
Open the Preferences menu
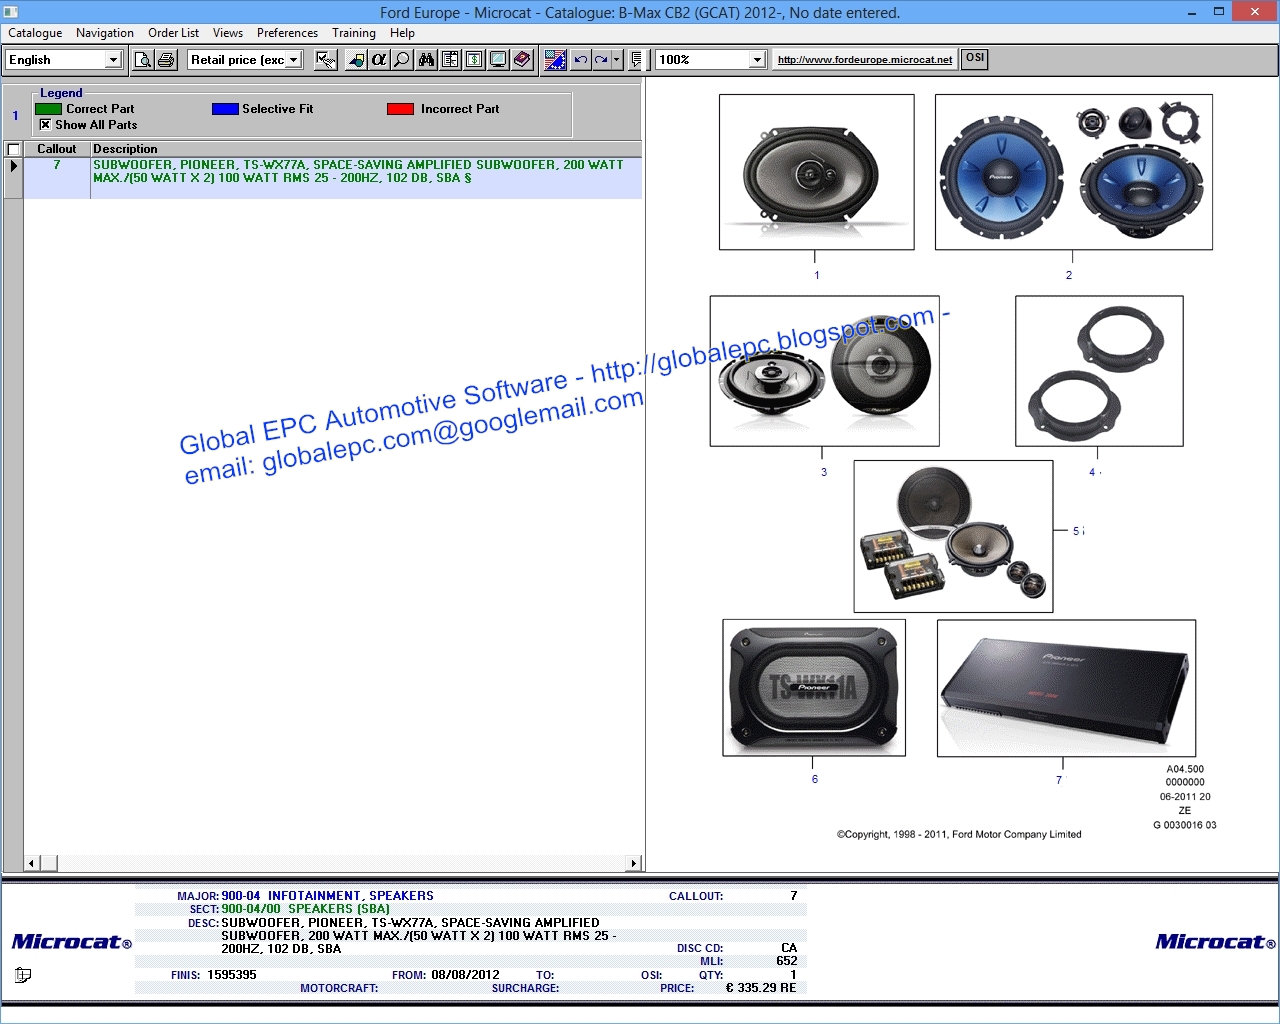click(287, 32)
